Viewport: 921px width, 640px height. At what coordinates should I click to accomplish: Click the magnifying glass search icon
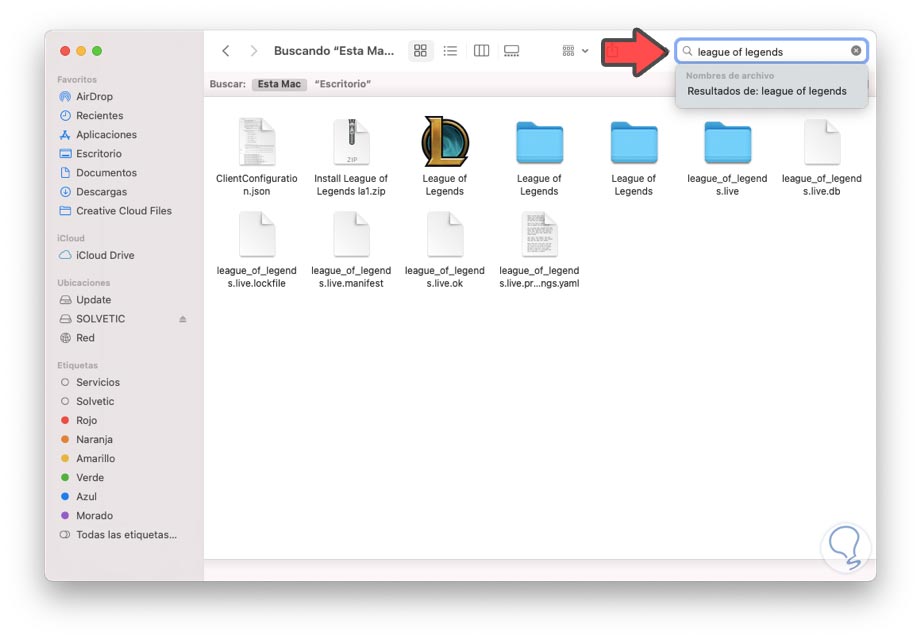(x=687, y=51)
